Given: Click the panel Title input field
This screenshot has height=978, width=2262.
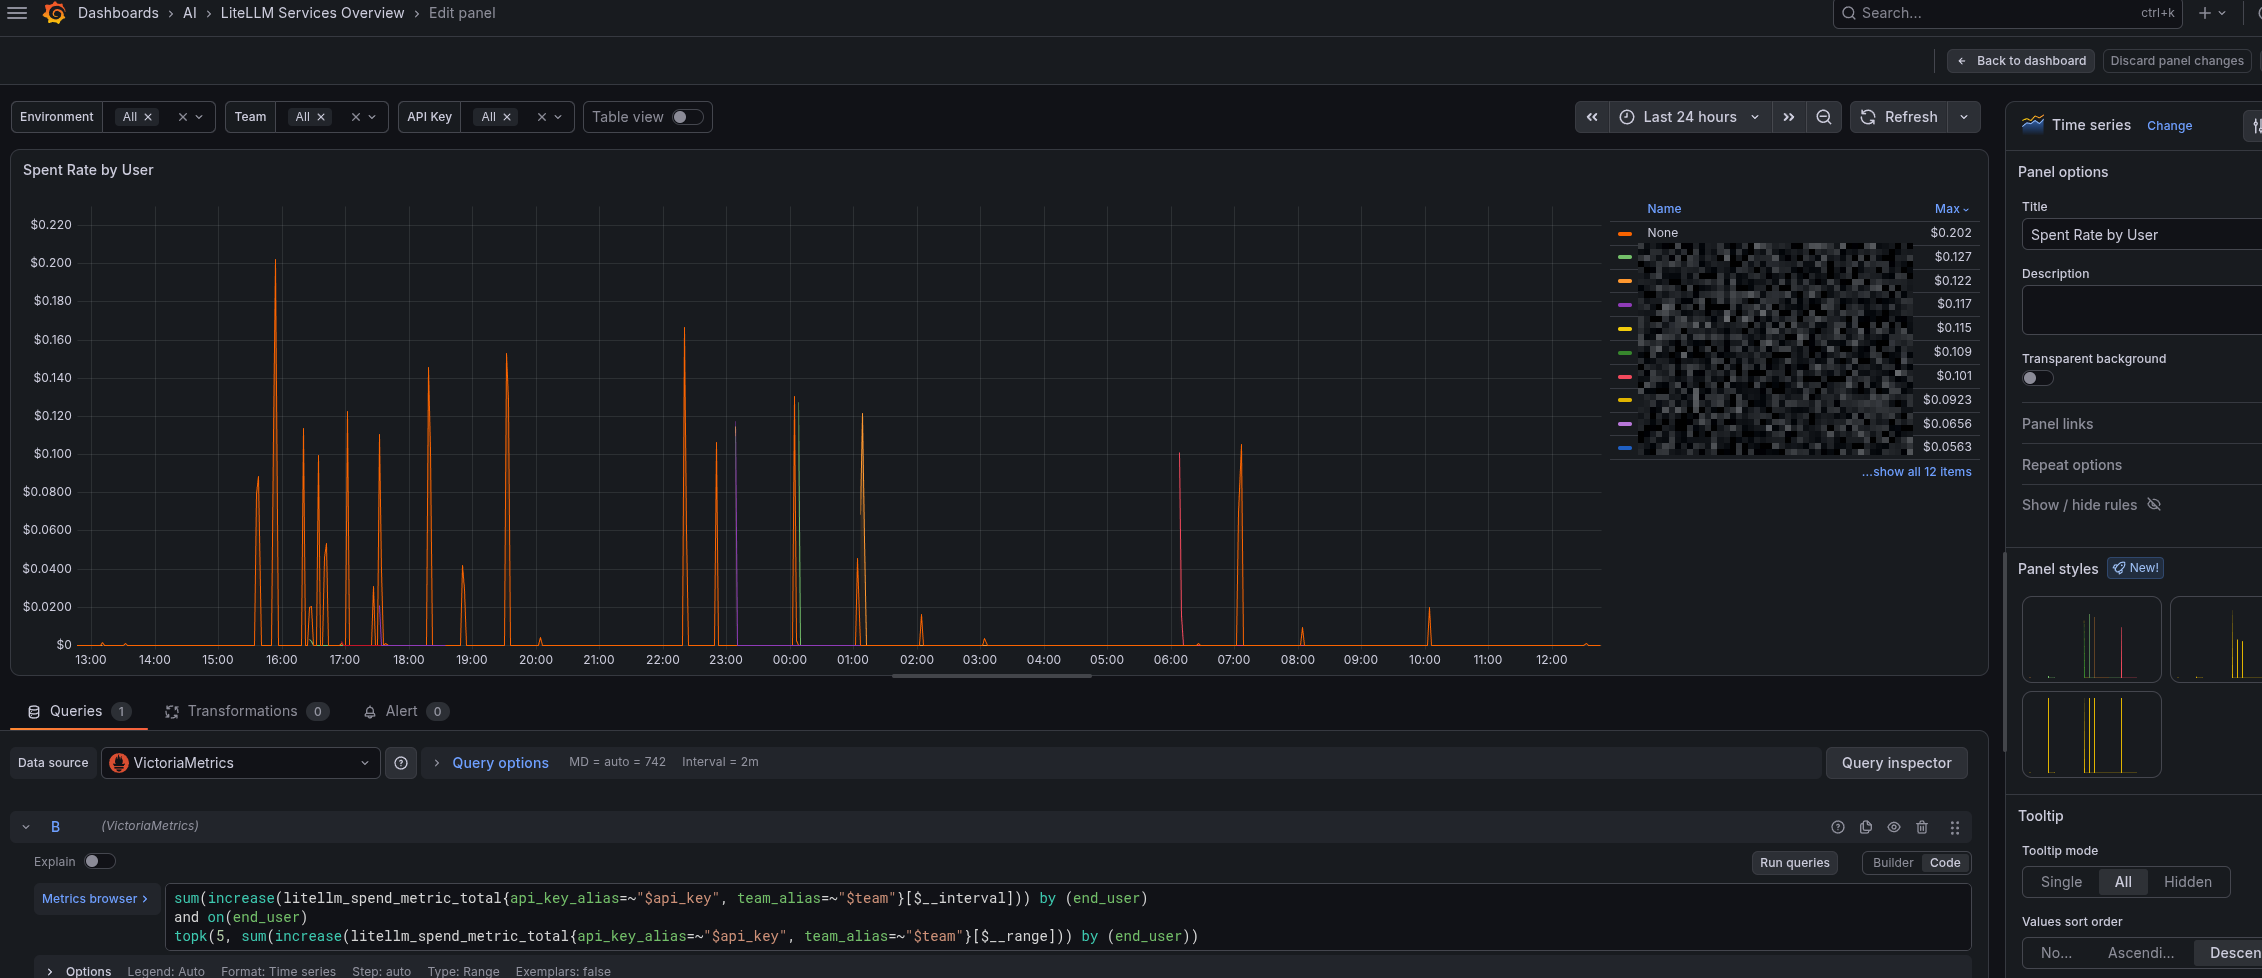Looking at the screenshot, I should pos(2142,235).
